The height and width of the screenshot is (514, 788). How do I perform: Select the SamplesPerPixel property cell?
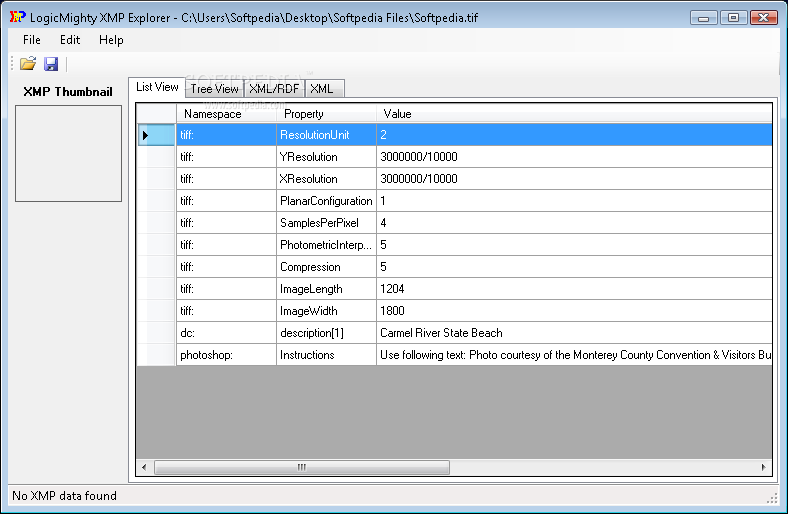(x=326, y=223)
